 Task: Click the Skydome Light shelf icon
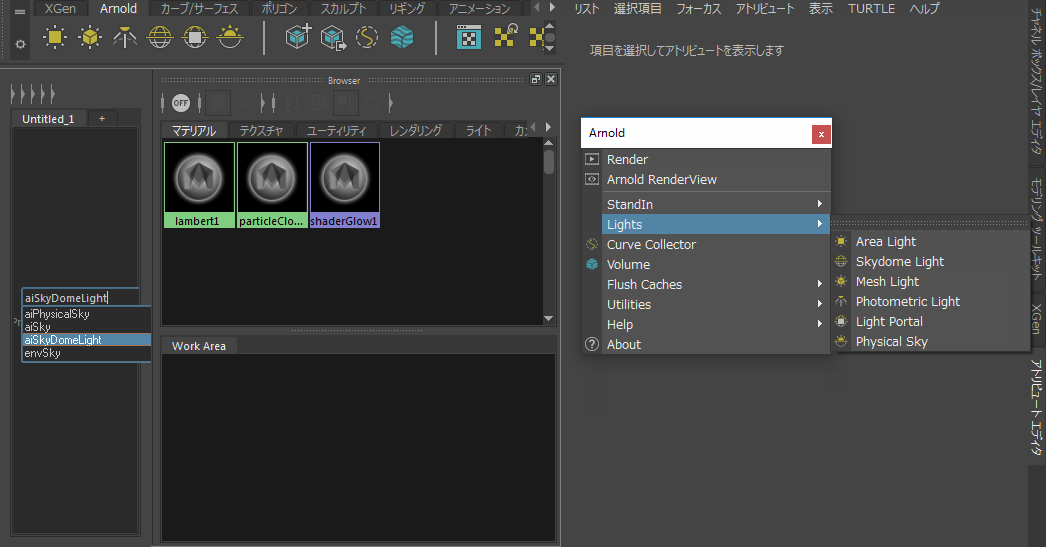click(159, 37)
